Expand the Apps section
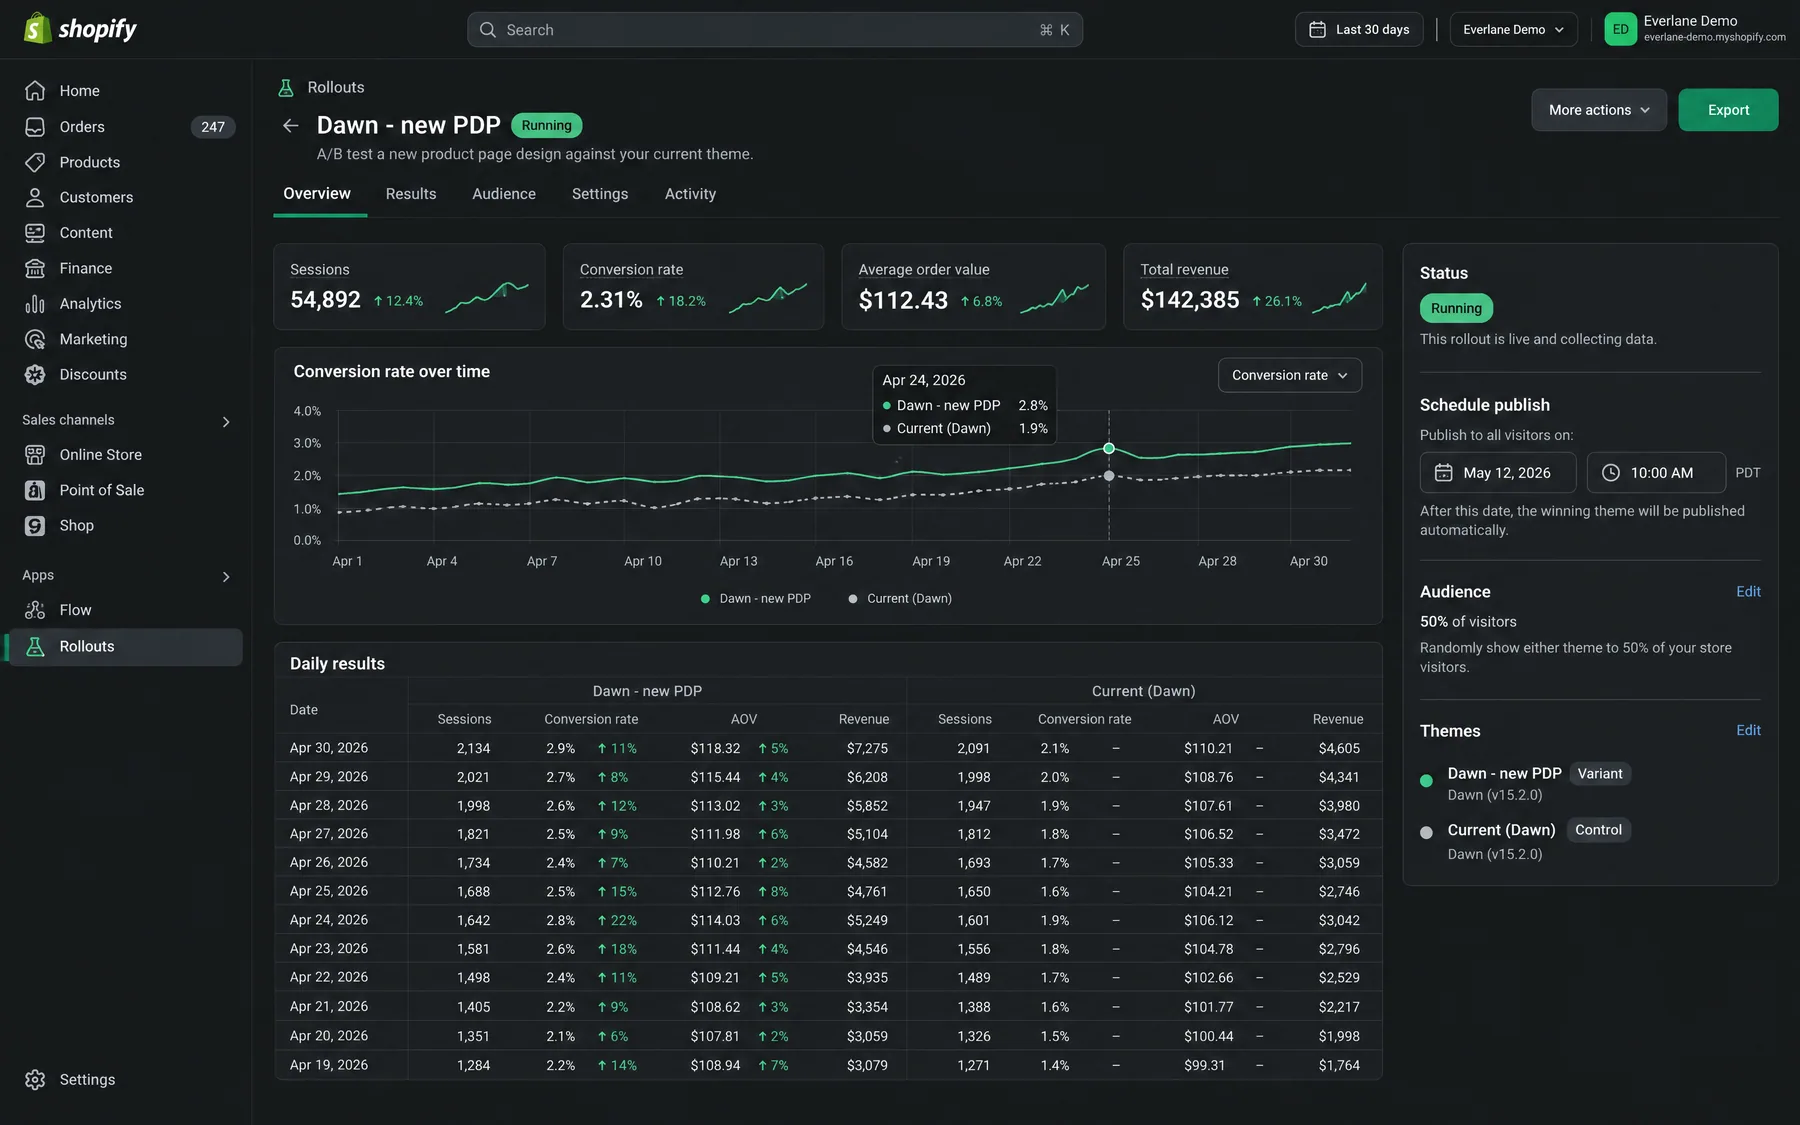The width and height of the screenshot is (1800, 1125). click(226, 577)
